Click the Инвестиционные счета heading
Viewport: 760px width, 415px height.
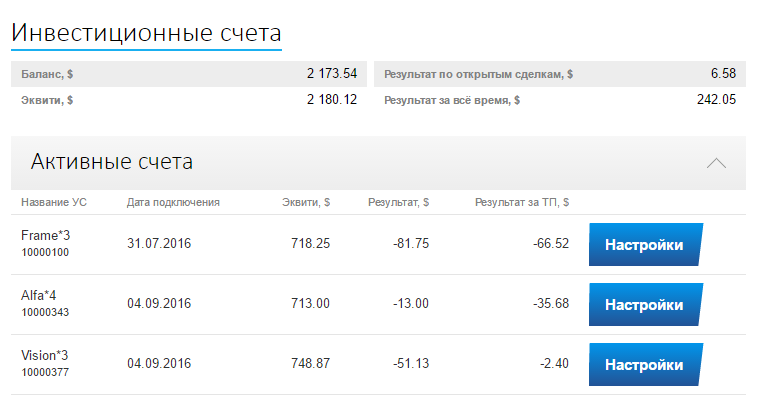coord(146,32)
